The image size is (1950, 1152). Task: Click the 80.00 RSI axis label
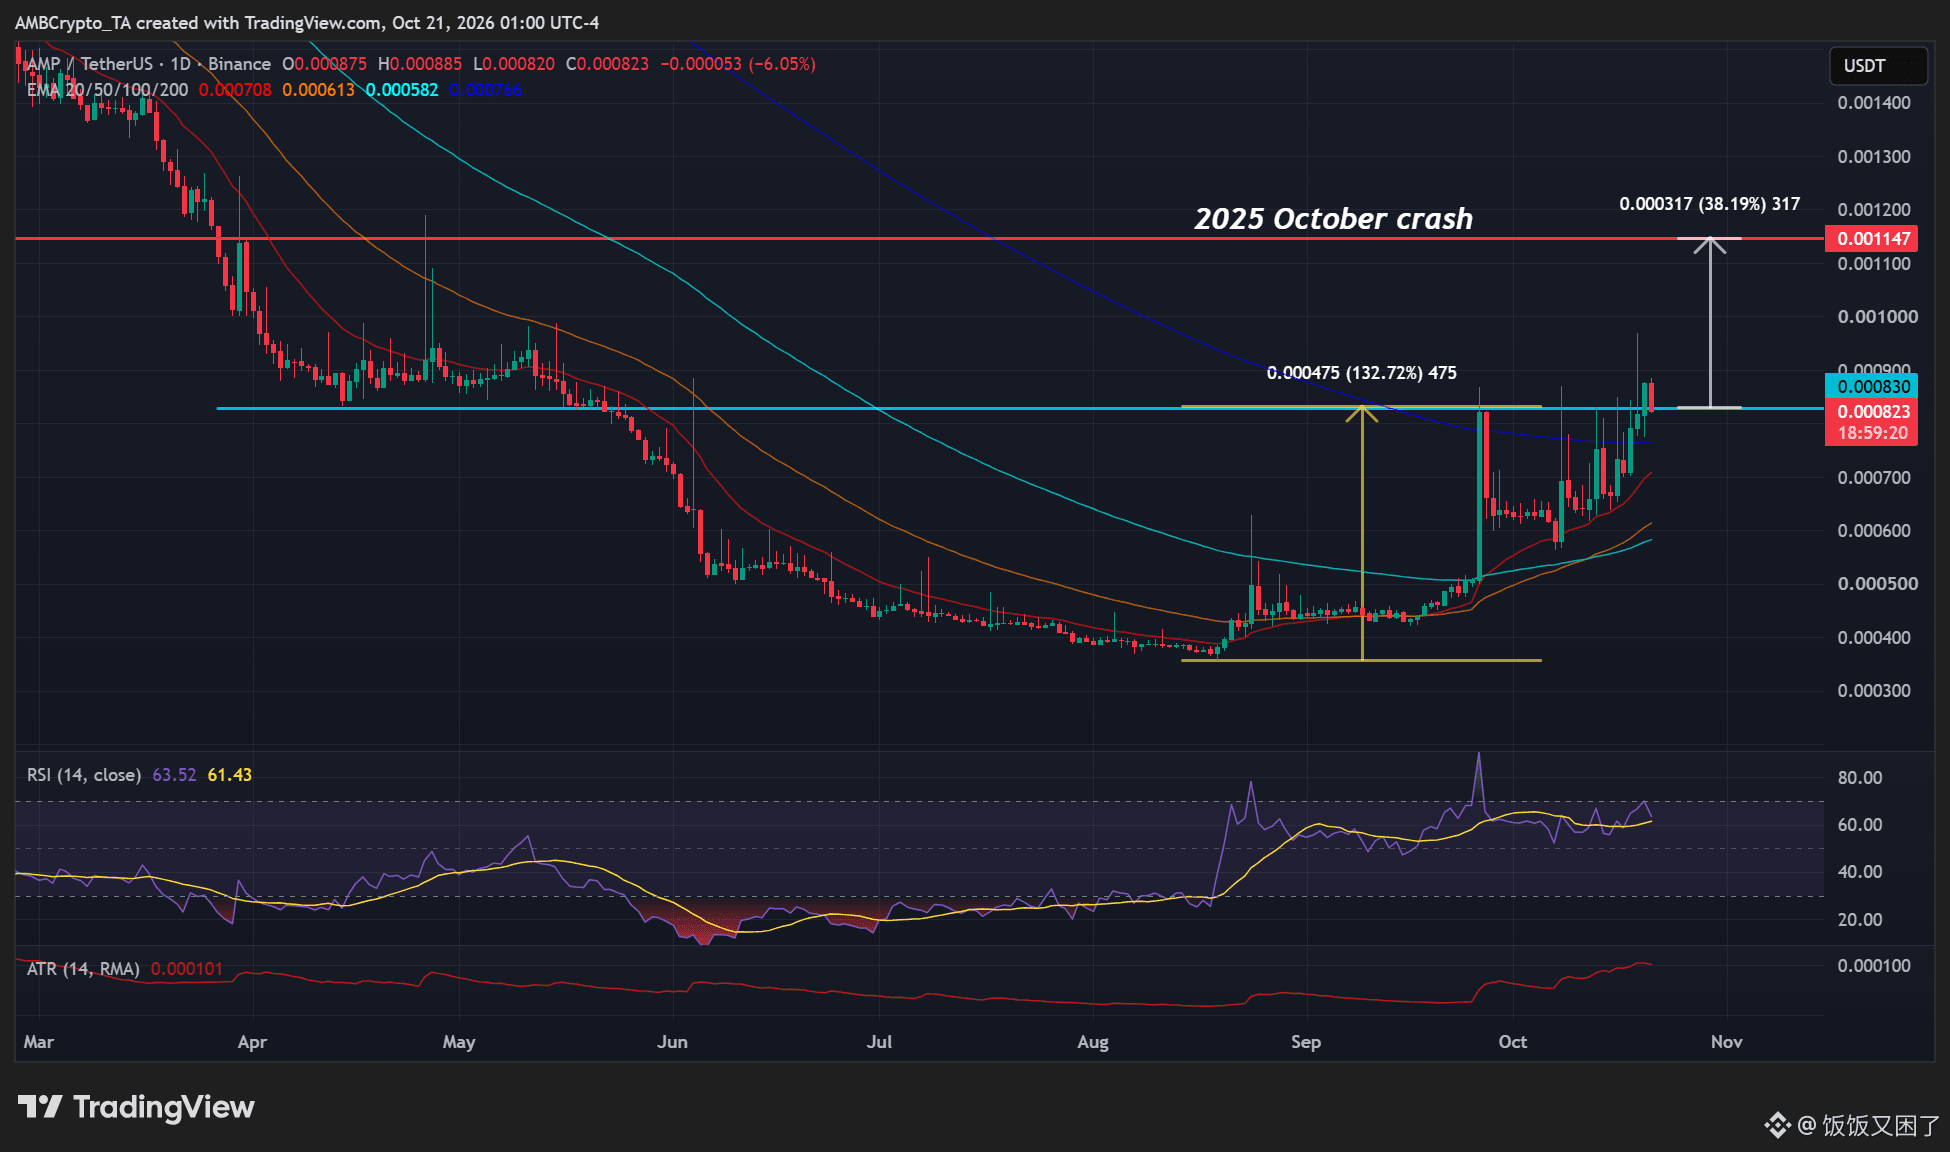tap(1860, 778)
